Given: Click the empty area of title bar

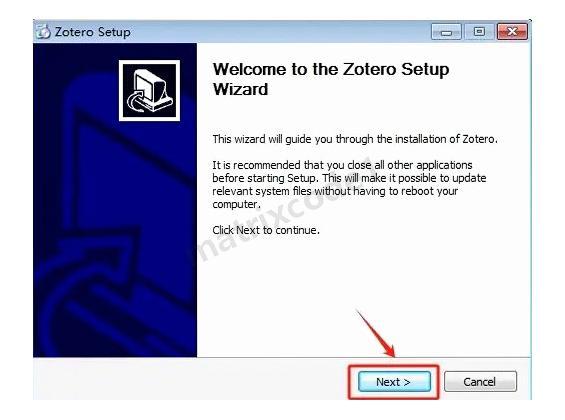Looking at the screenshot, I should [x=281, y=32].
